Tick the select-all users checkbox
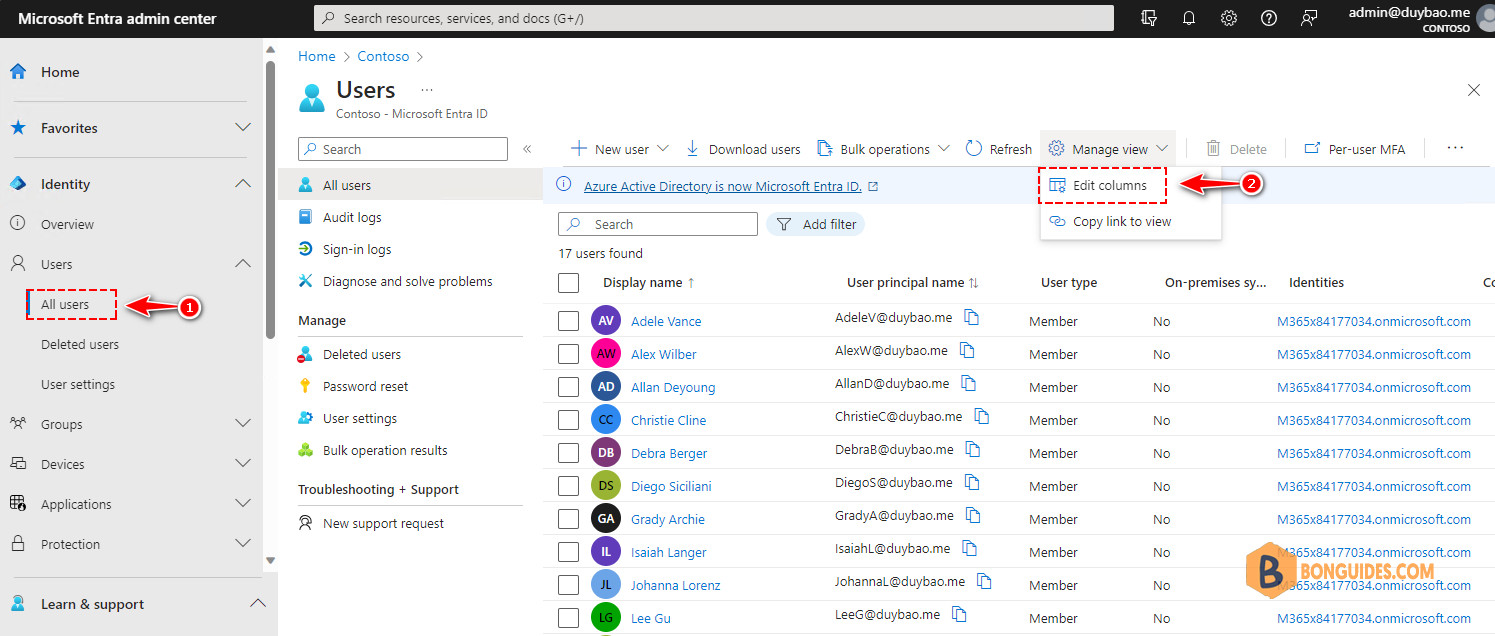Image resolution: width=1495 pixels, height=636 pixels. (x=568, y=283)
